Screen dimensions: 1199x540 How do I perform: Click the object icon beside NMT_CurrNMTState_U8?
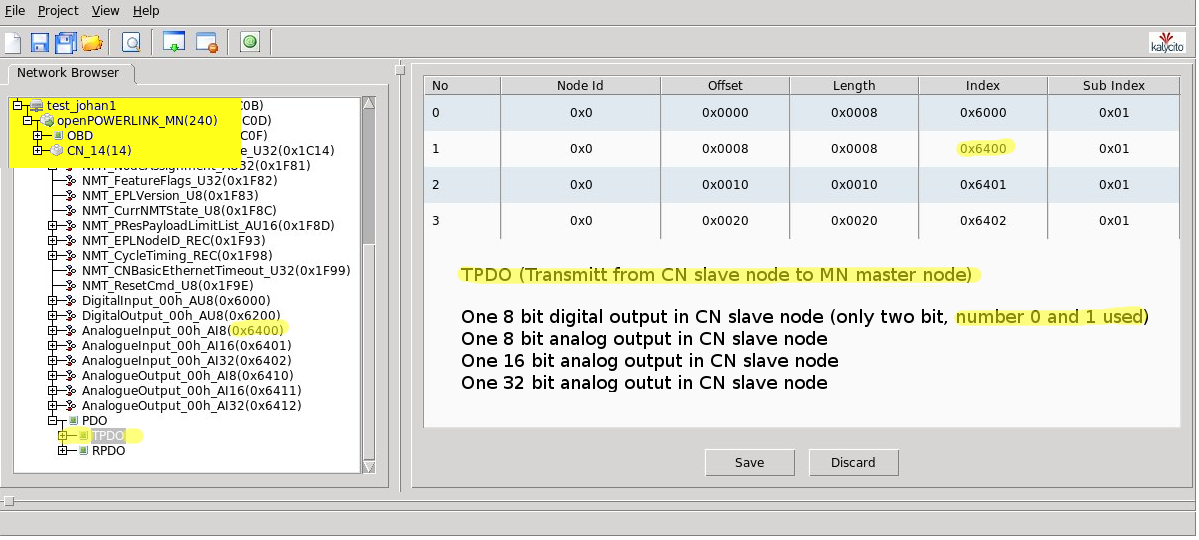pos(71,211)
